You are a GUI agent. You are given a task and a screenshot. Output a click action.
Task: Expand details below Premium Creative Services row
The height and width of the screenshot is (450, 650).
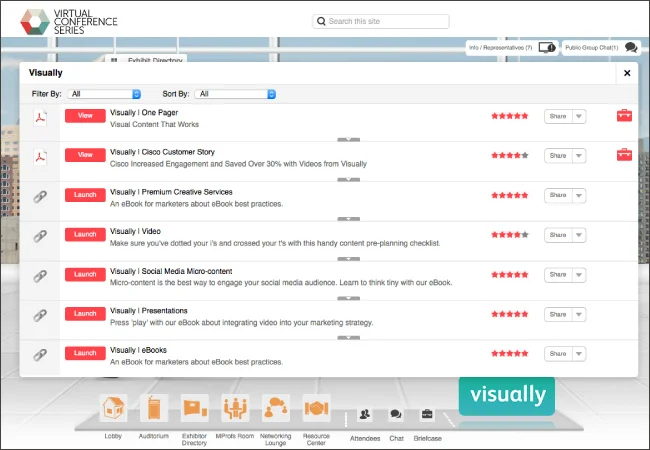[x=349, y=219]
